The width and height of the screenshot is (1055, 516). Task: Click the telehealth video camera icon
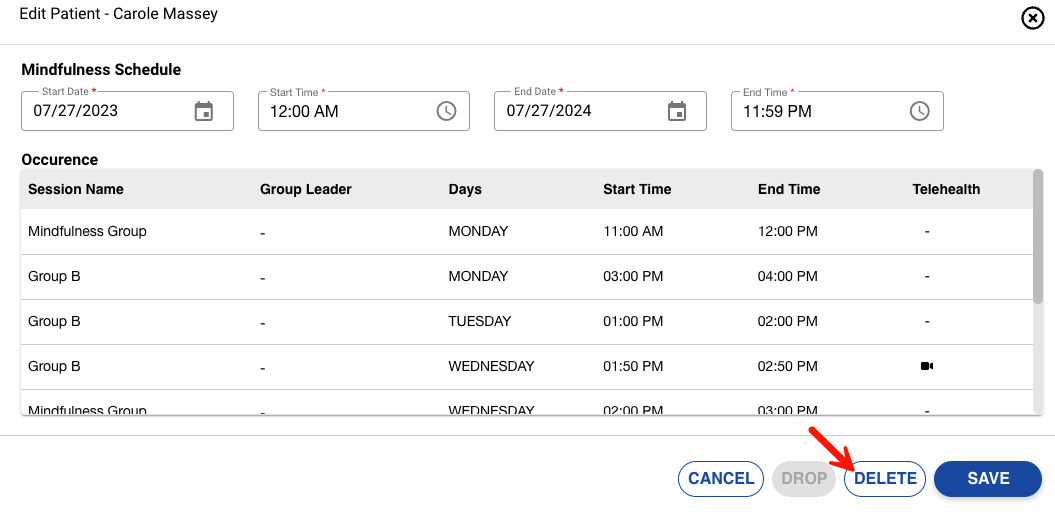click(926, 367)
